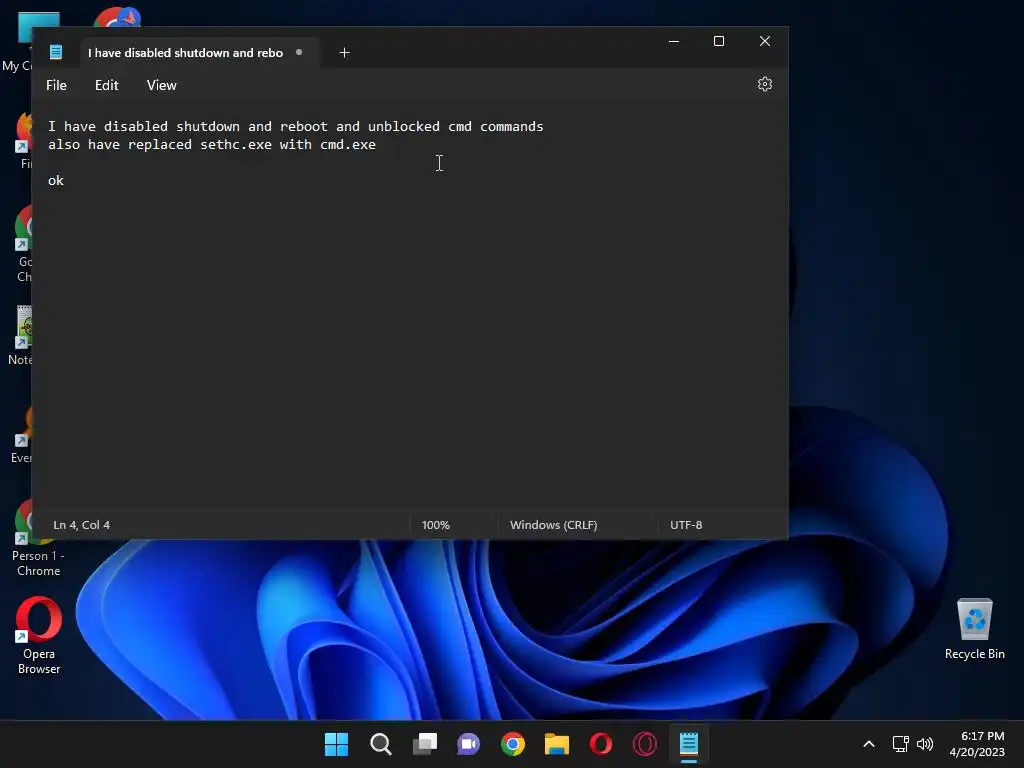Click the UTF-8 encoding status entry
1024x768 pixels.
tap(686, 525)
